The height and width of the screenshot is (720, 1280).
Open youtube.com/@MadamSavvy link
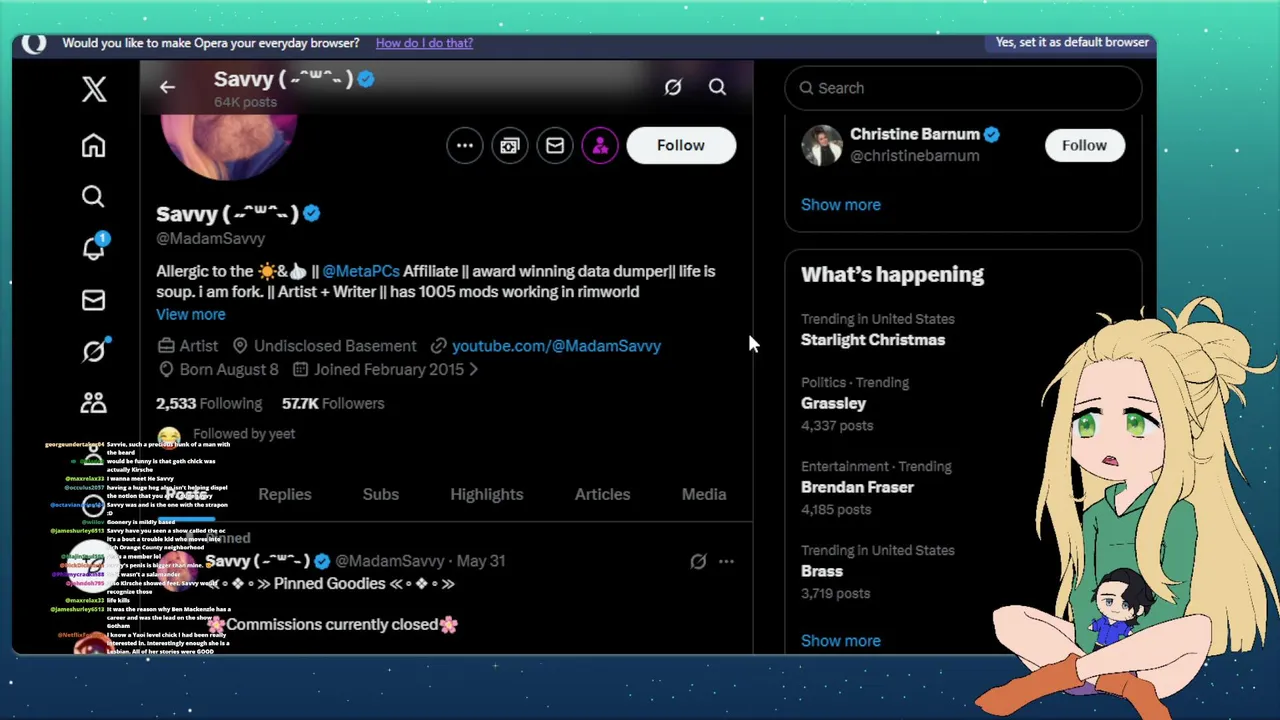click(x=556, y=346)
